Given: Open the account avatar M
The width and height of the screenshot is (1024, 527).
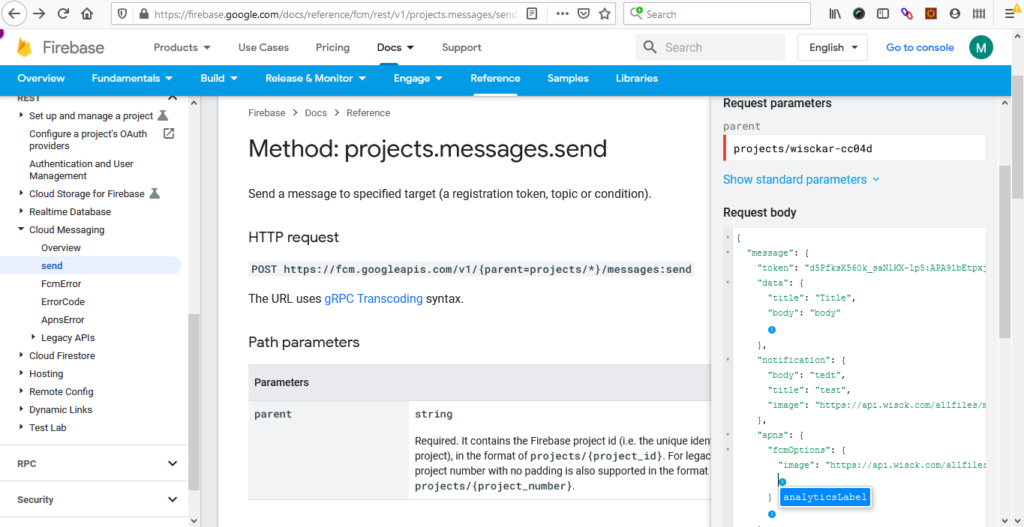Looking at the screenshot, I should tap(981, 47).
